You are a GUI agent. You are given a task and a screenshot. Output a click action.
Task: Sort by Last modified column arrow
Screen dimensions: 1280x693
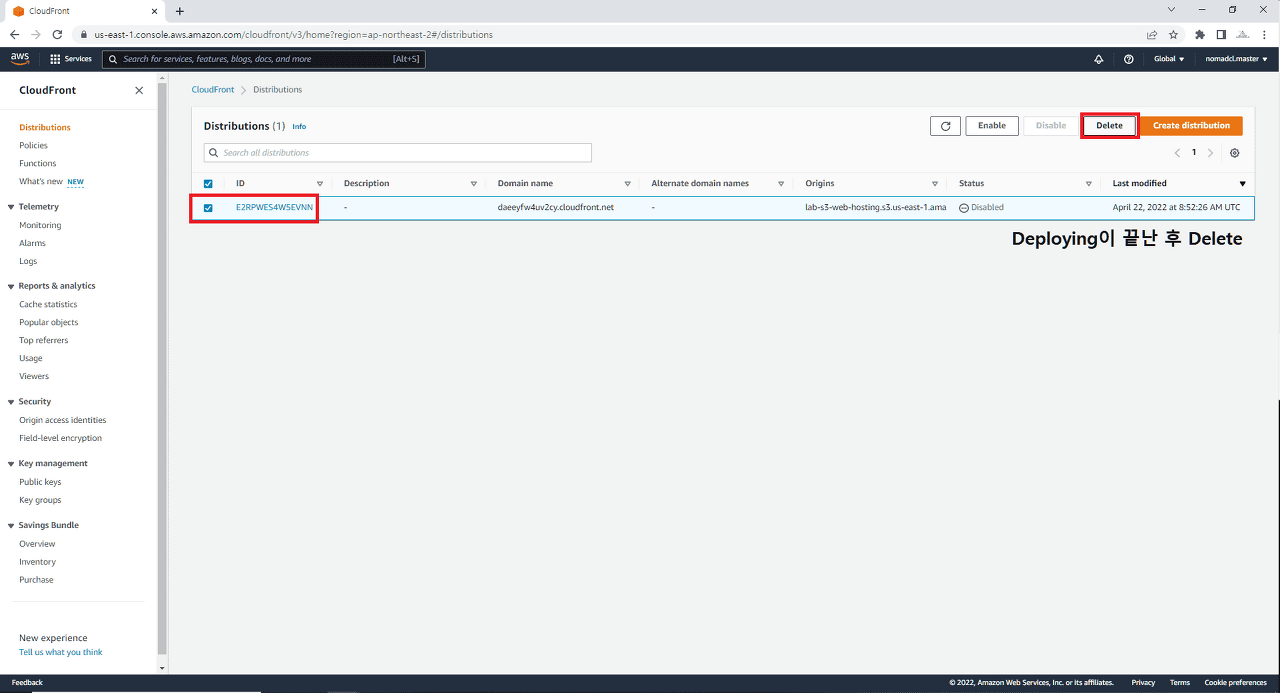[1243, 184]
